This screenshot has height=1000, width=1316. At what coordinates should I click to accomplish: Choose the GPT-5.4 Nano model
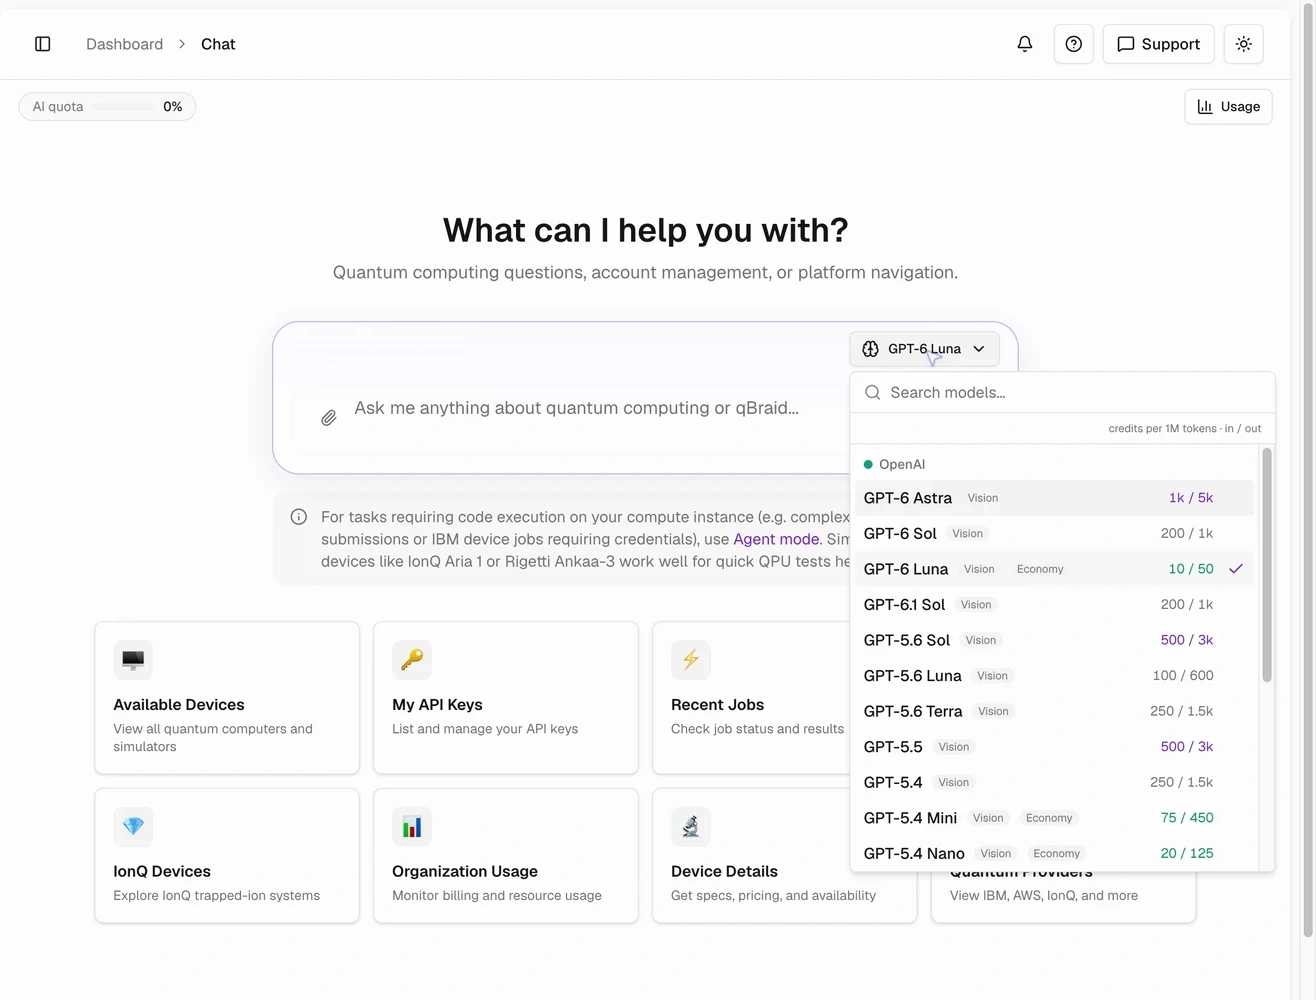tap(1054, 853)
